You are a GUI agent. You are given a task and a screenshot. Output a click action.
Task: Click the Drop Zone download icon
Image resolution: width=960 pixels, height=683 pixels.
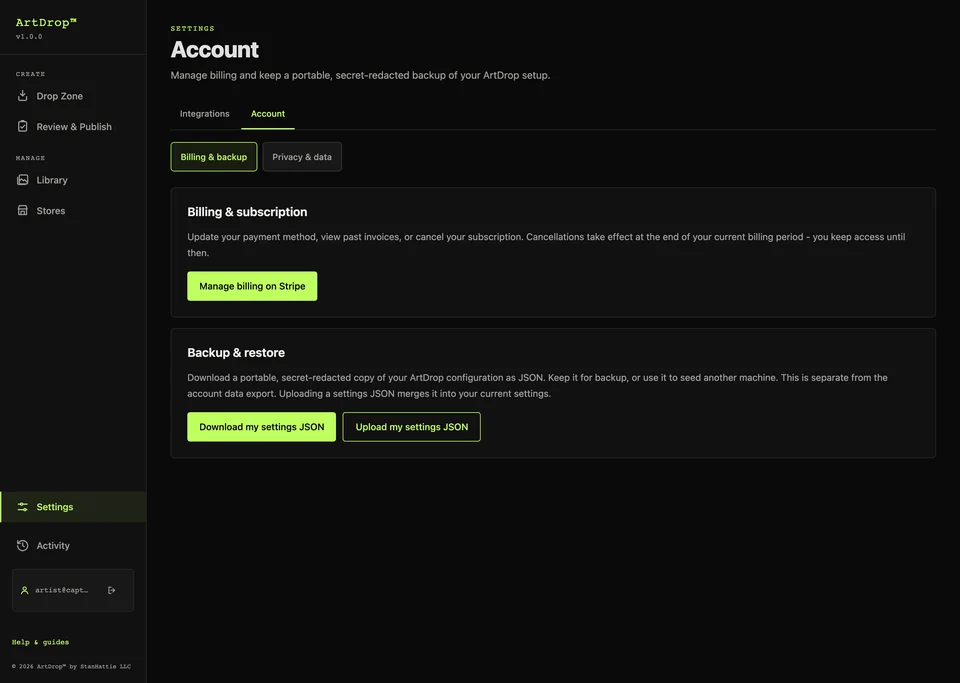point(23,95)
